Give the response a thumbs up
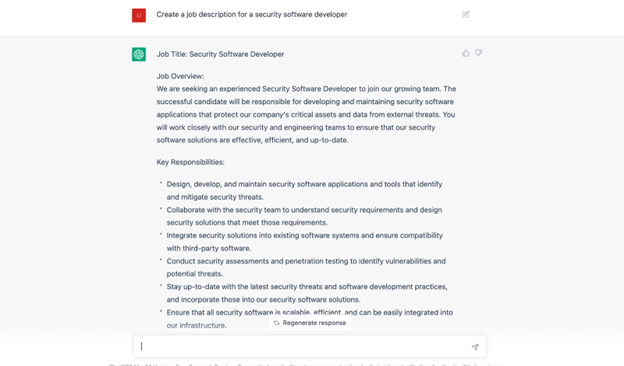 click(466, 53)
